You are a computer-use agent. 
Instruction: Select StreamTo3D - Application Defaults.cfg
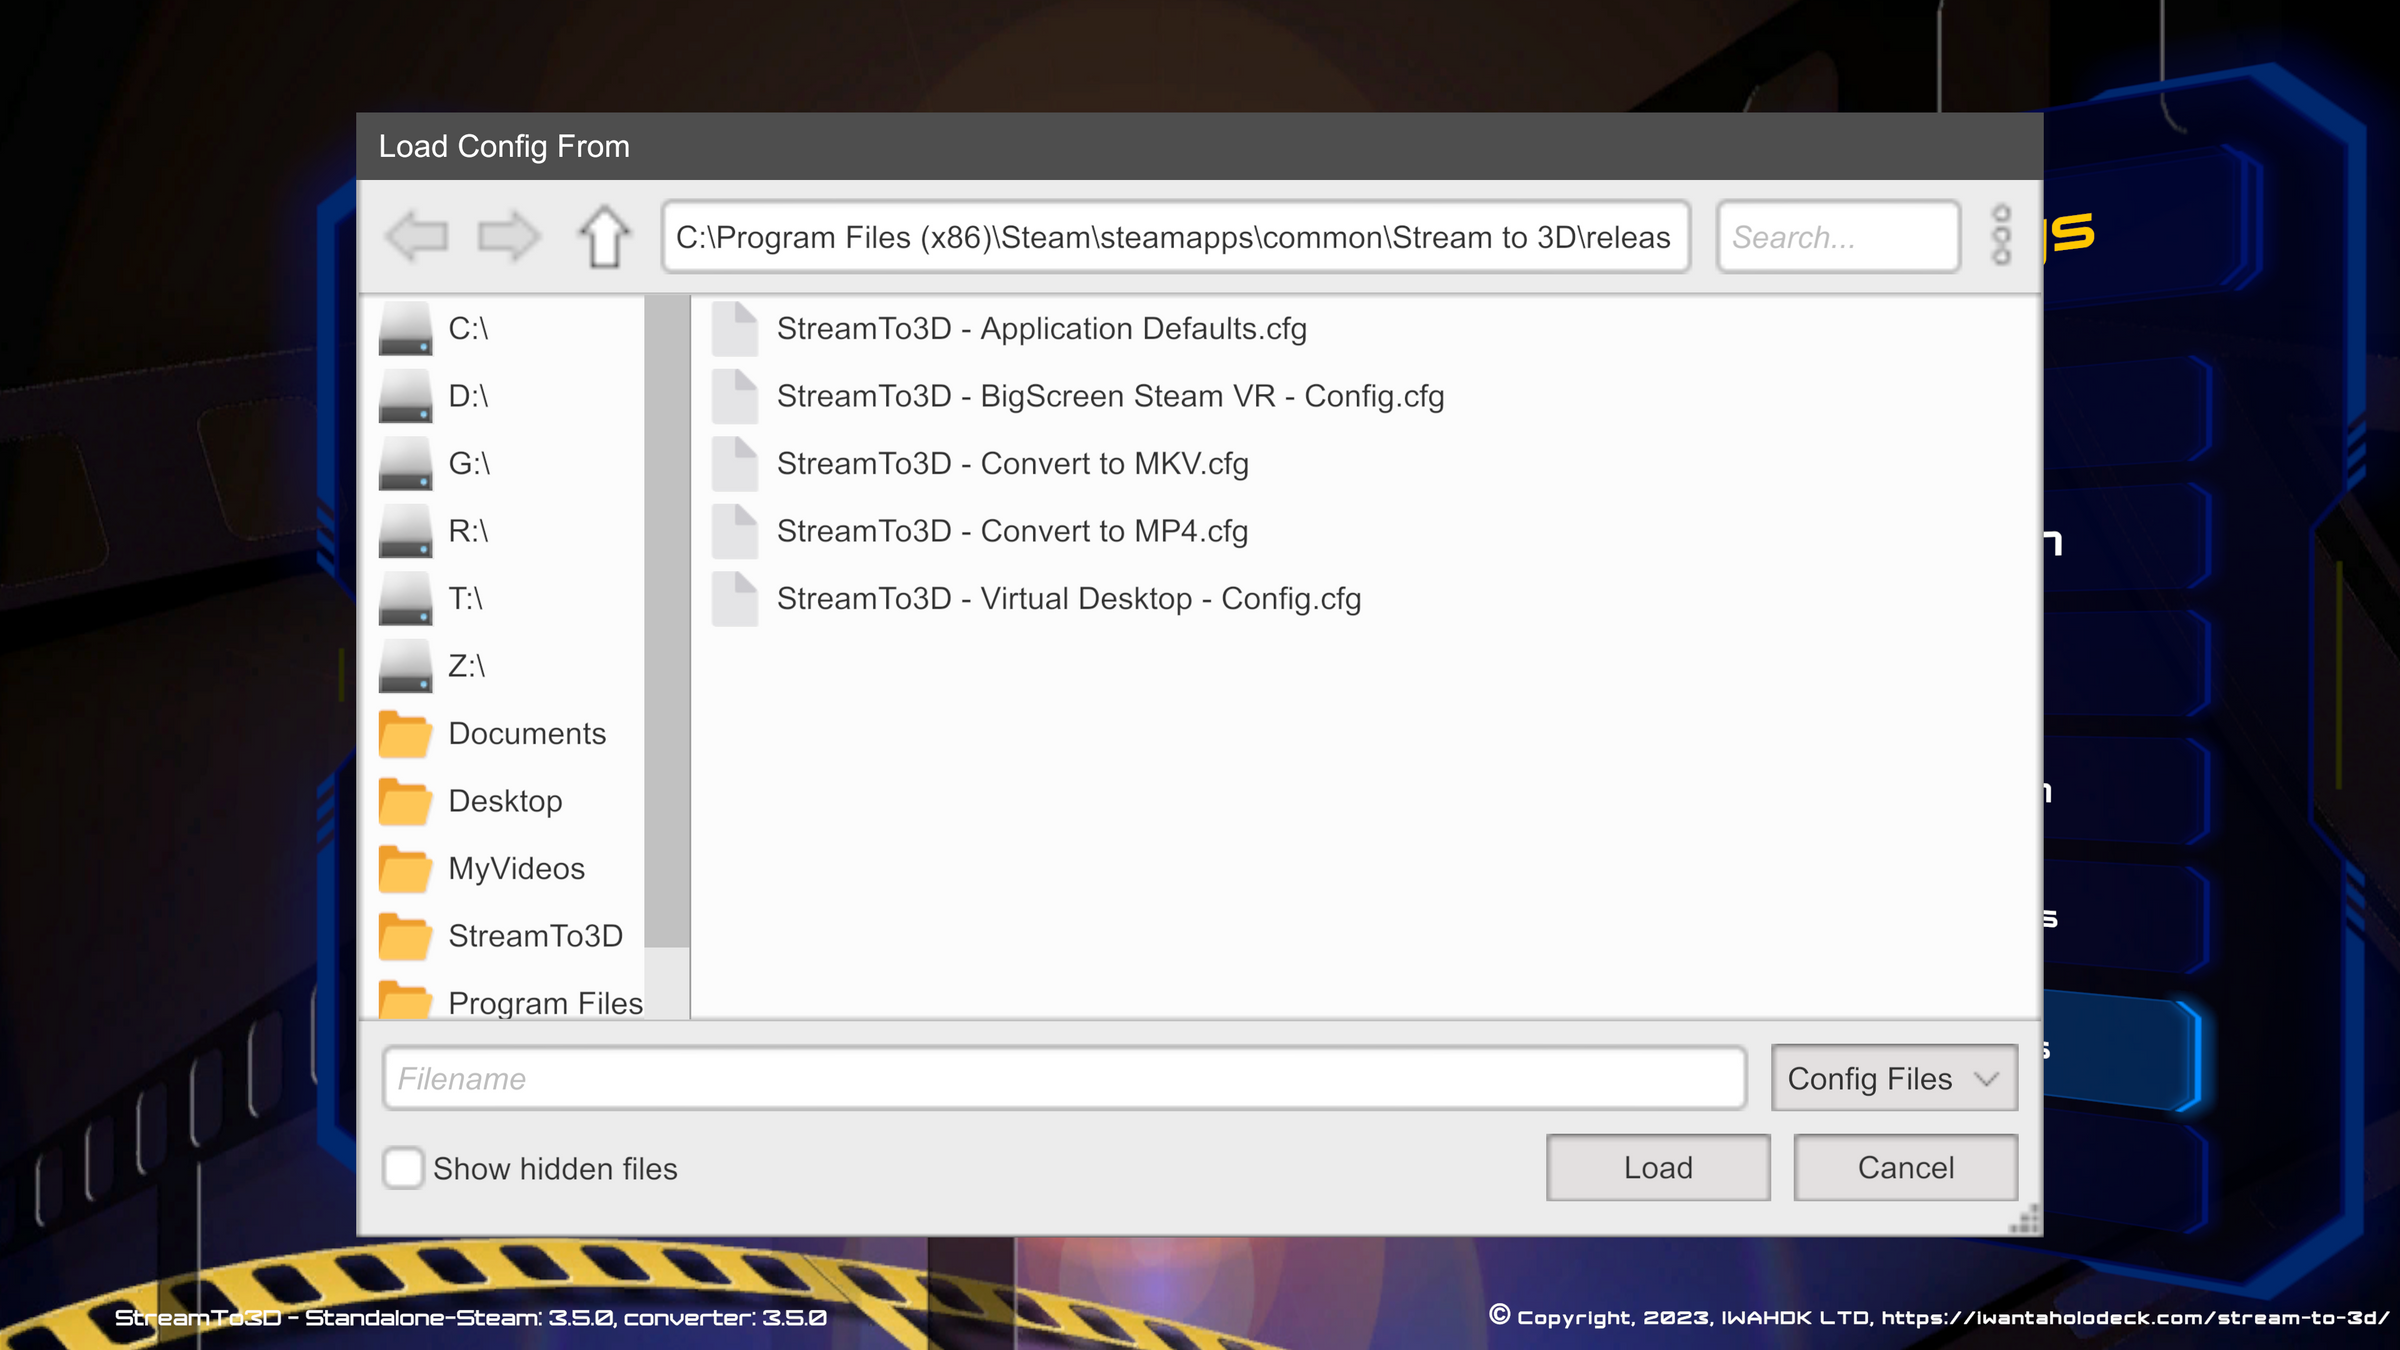[1043, 328]
